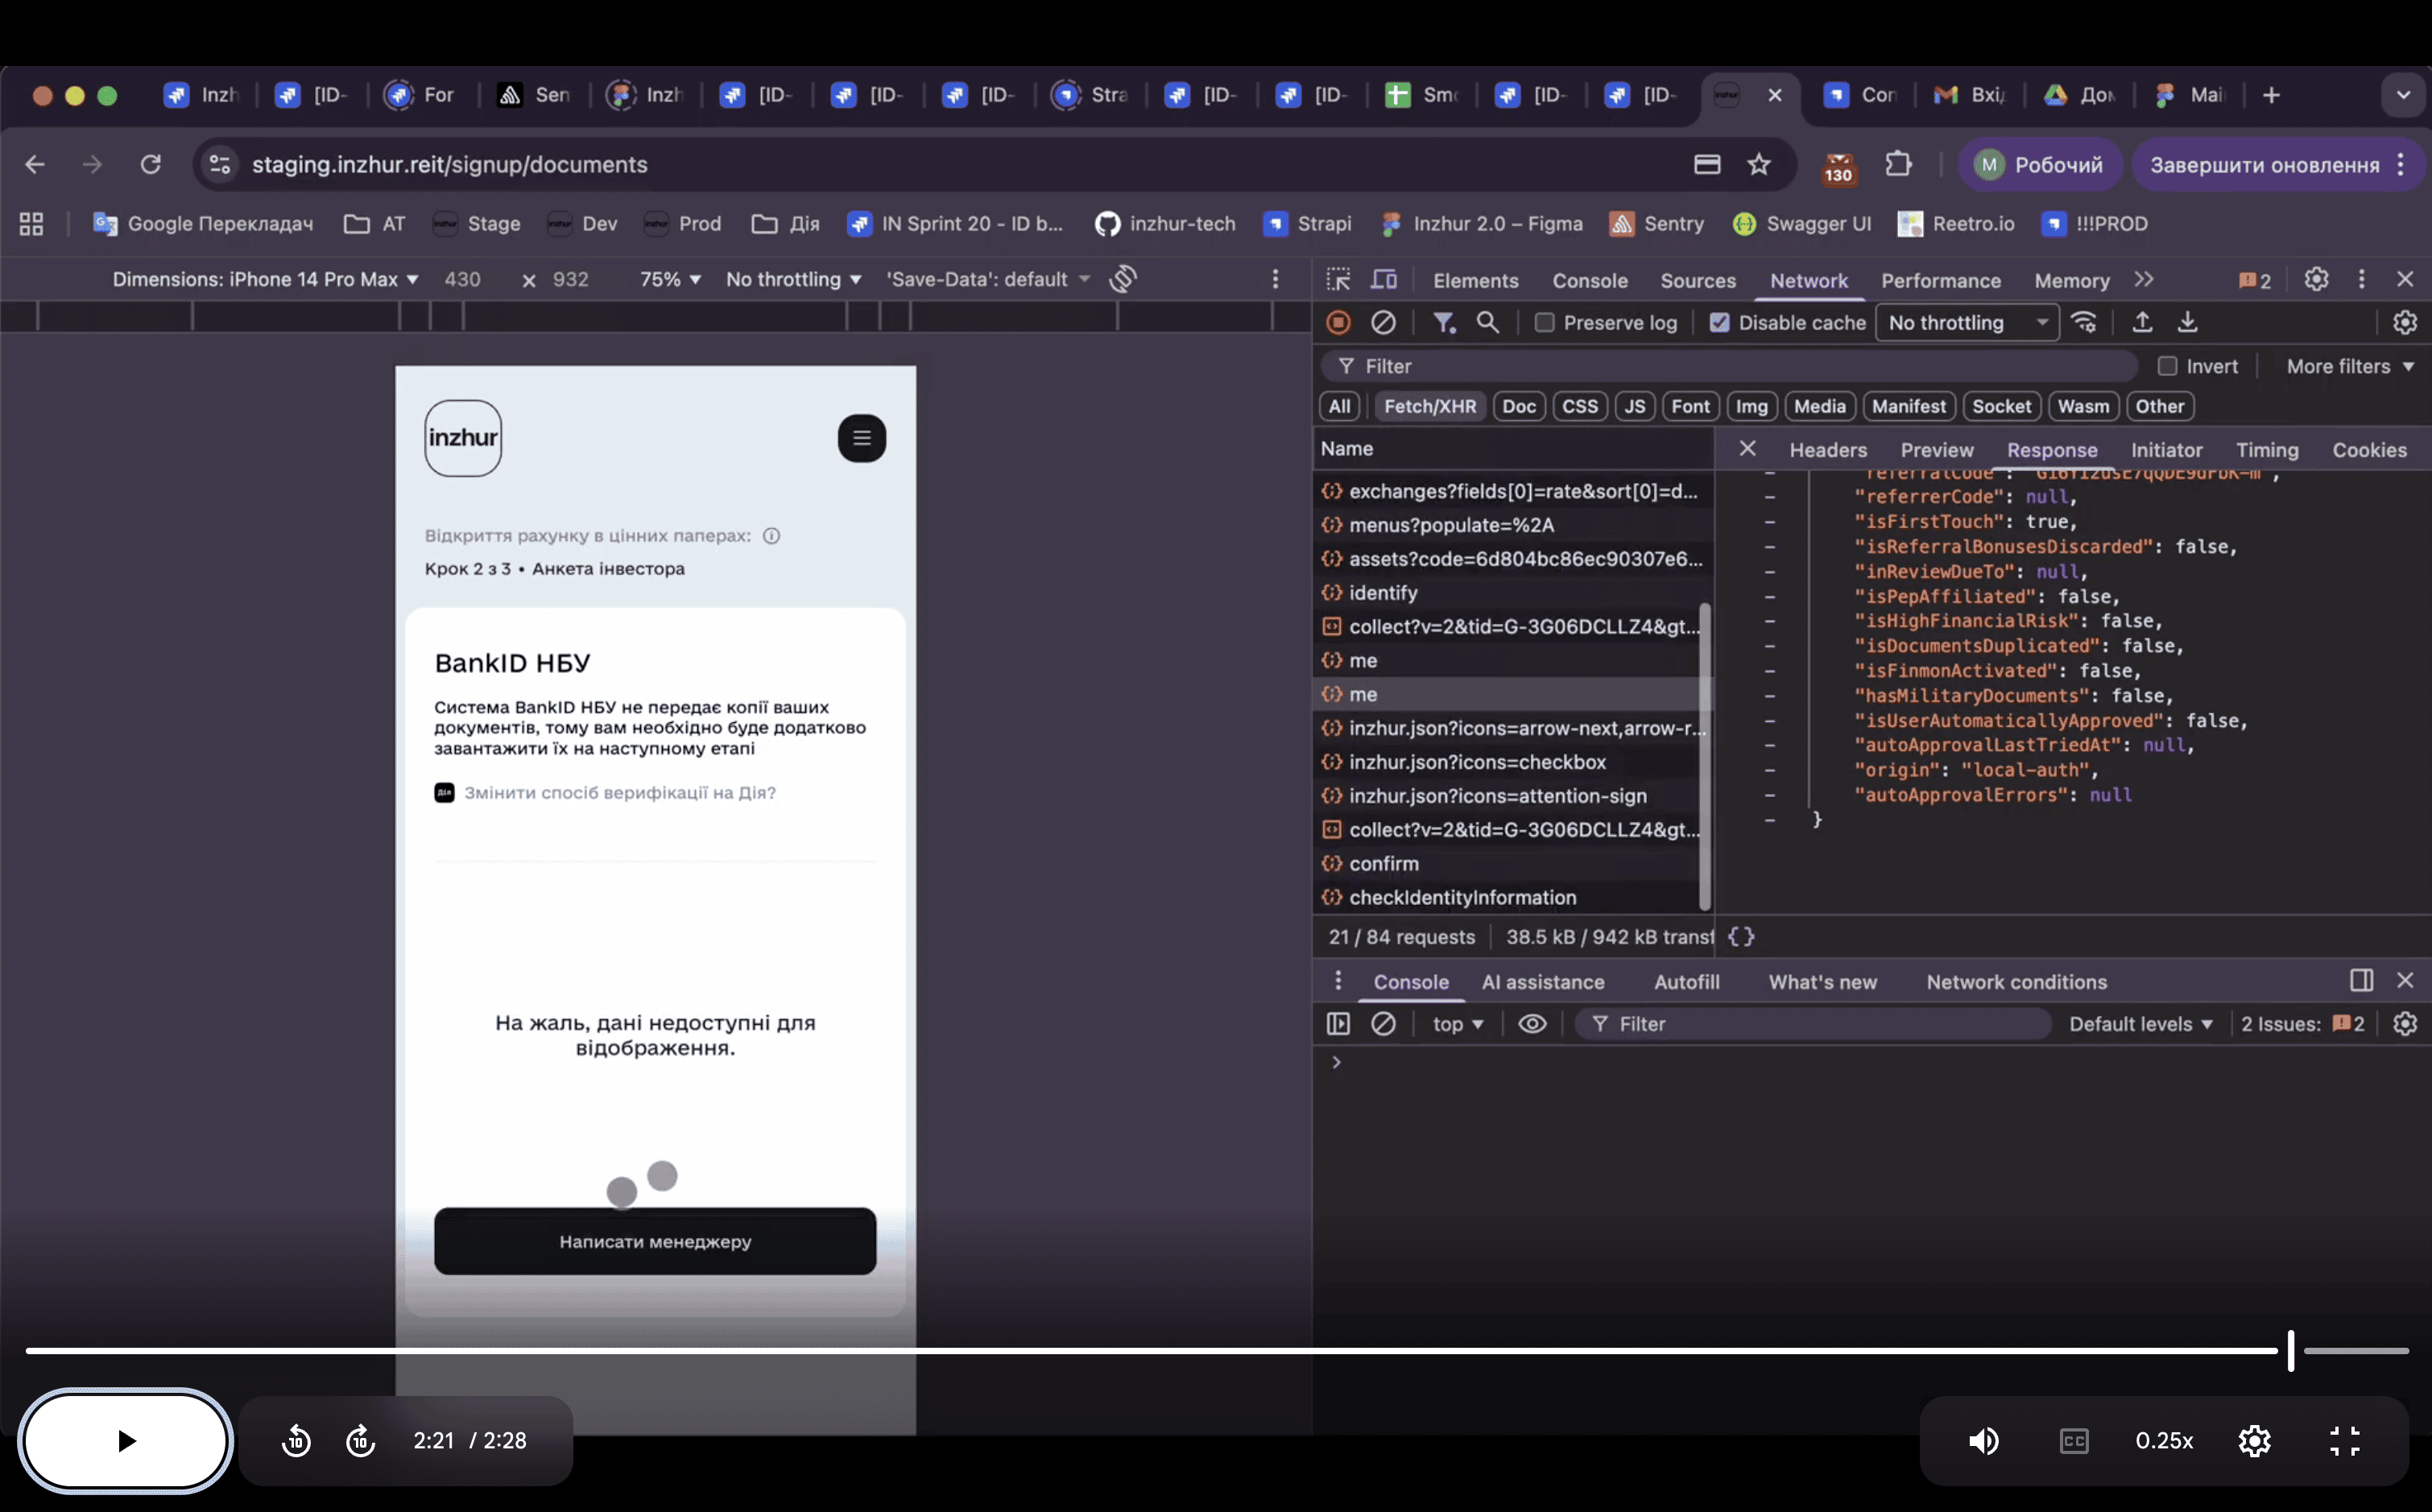
Task: Toggle the device toolbar icon
Action: pyautogui.click(x=1384, y=280)
